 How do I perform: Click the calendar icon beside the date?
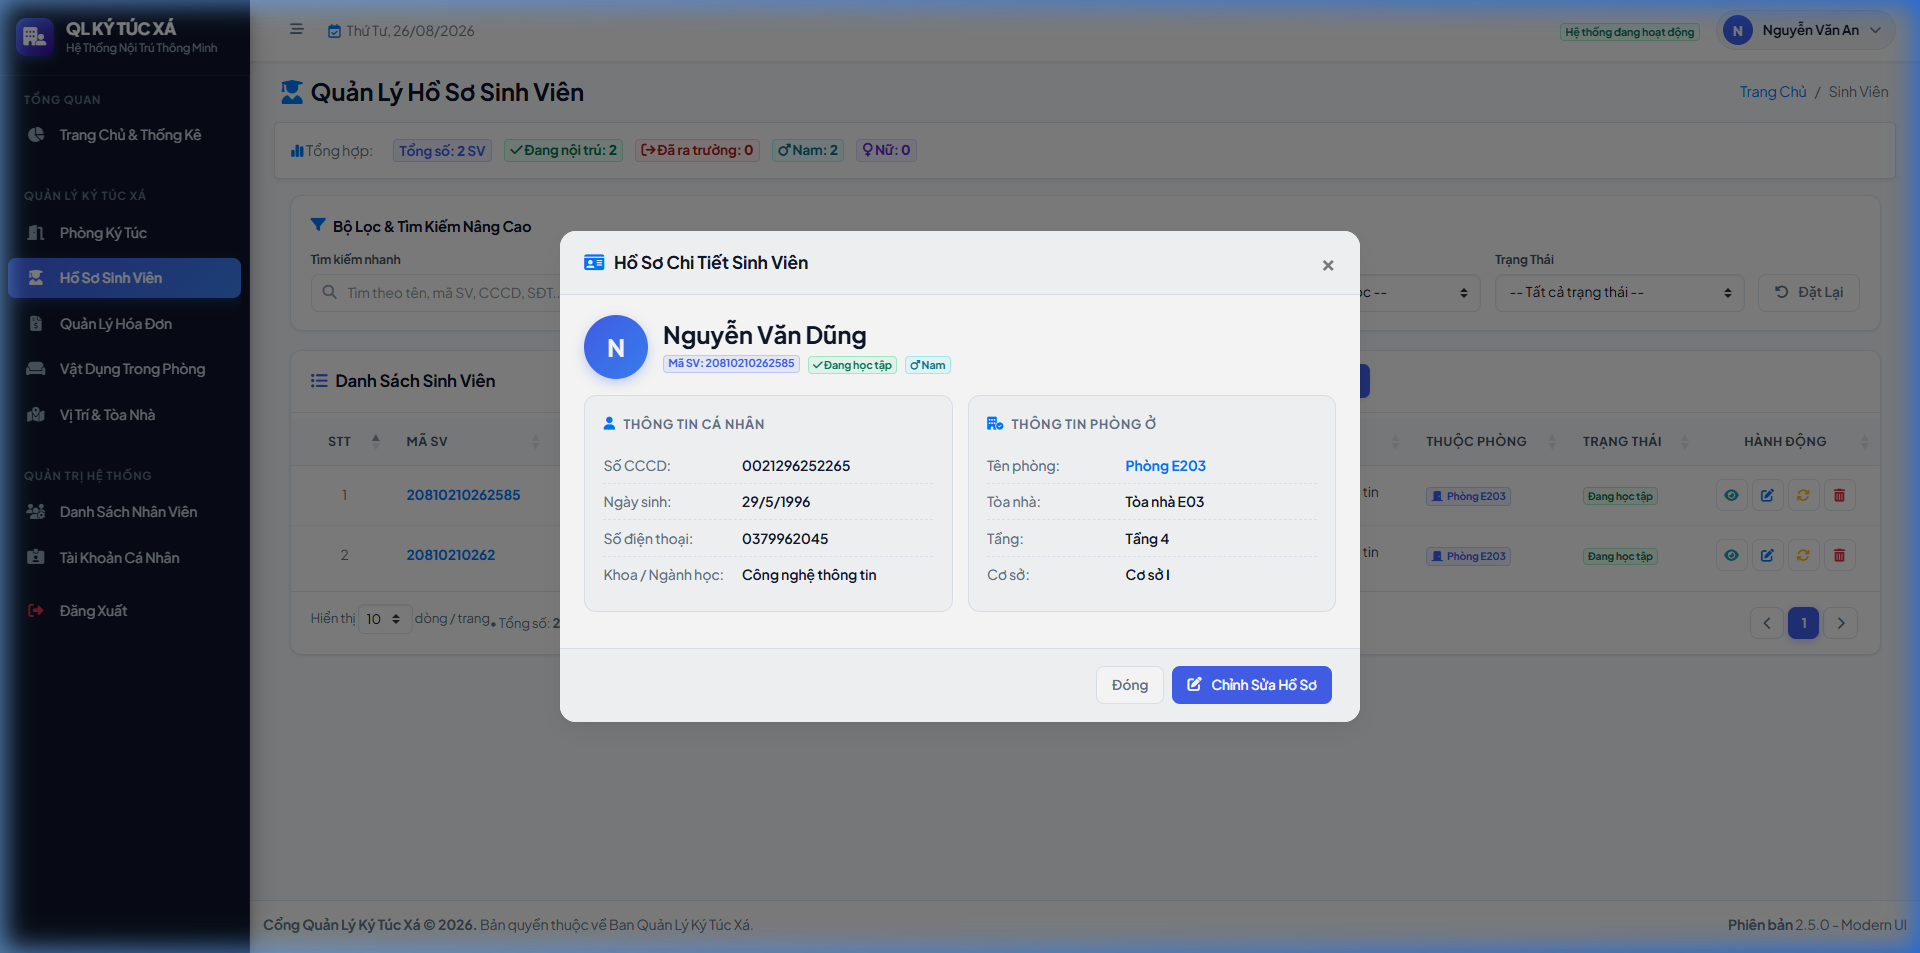335,31
